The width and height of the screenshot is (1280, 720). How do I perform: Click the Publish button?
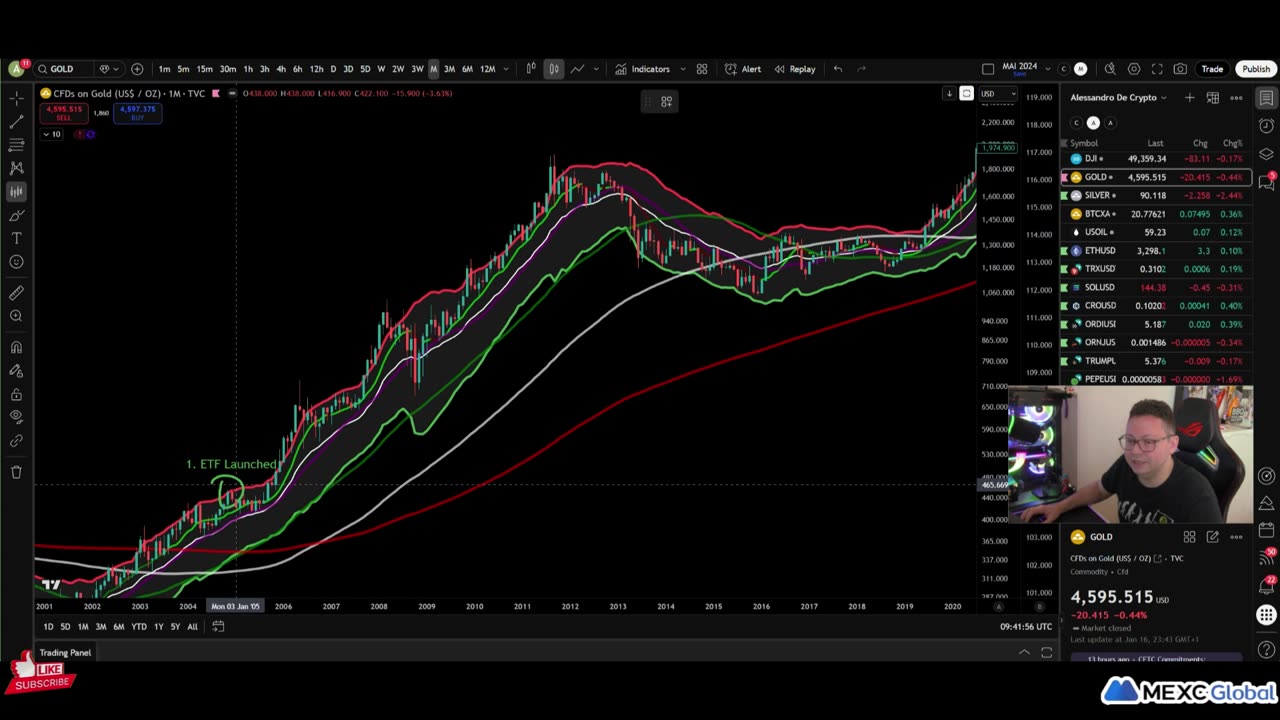click(x=1256, y=69)
